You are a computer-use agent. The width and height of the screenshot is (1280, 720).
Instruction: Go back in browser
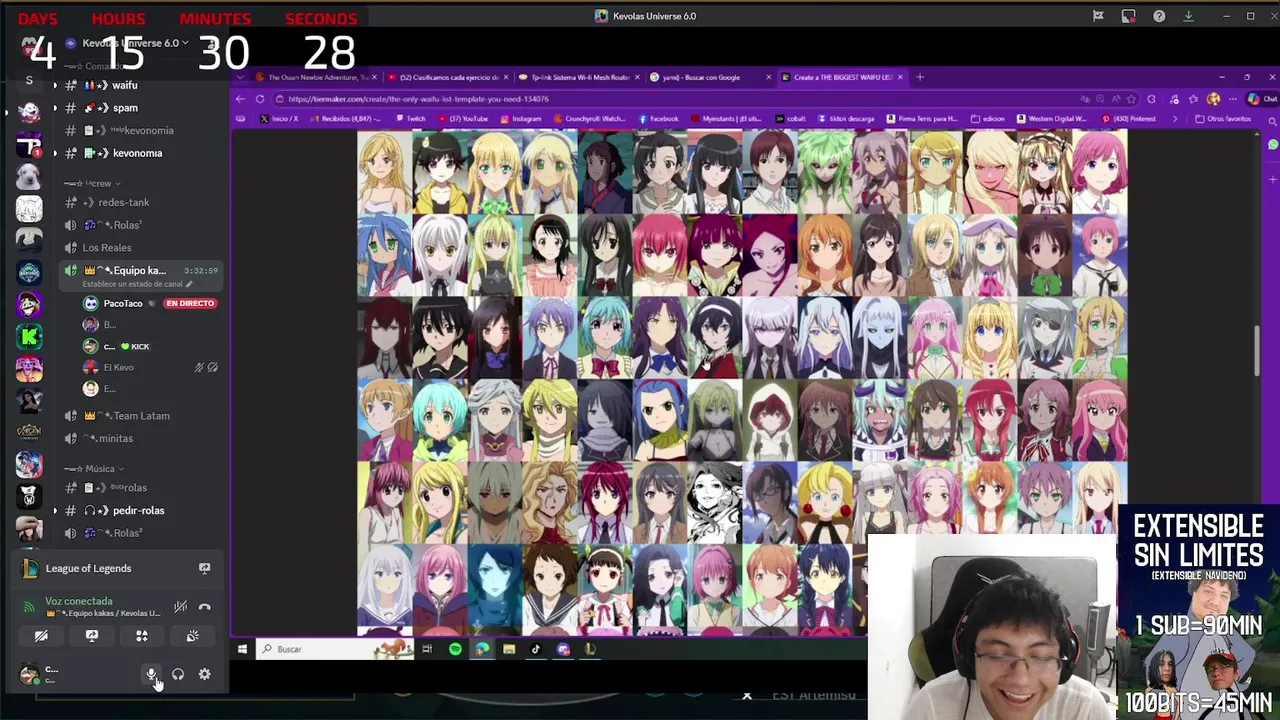(240, 99)
